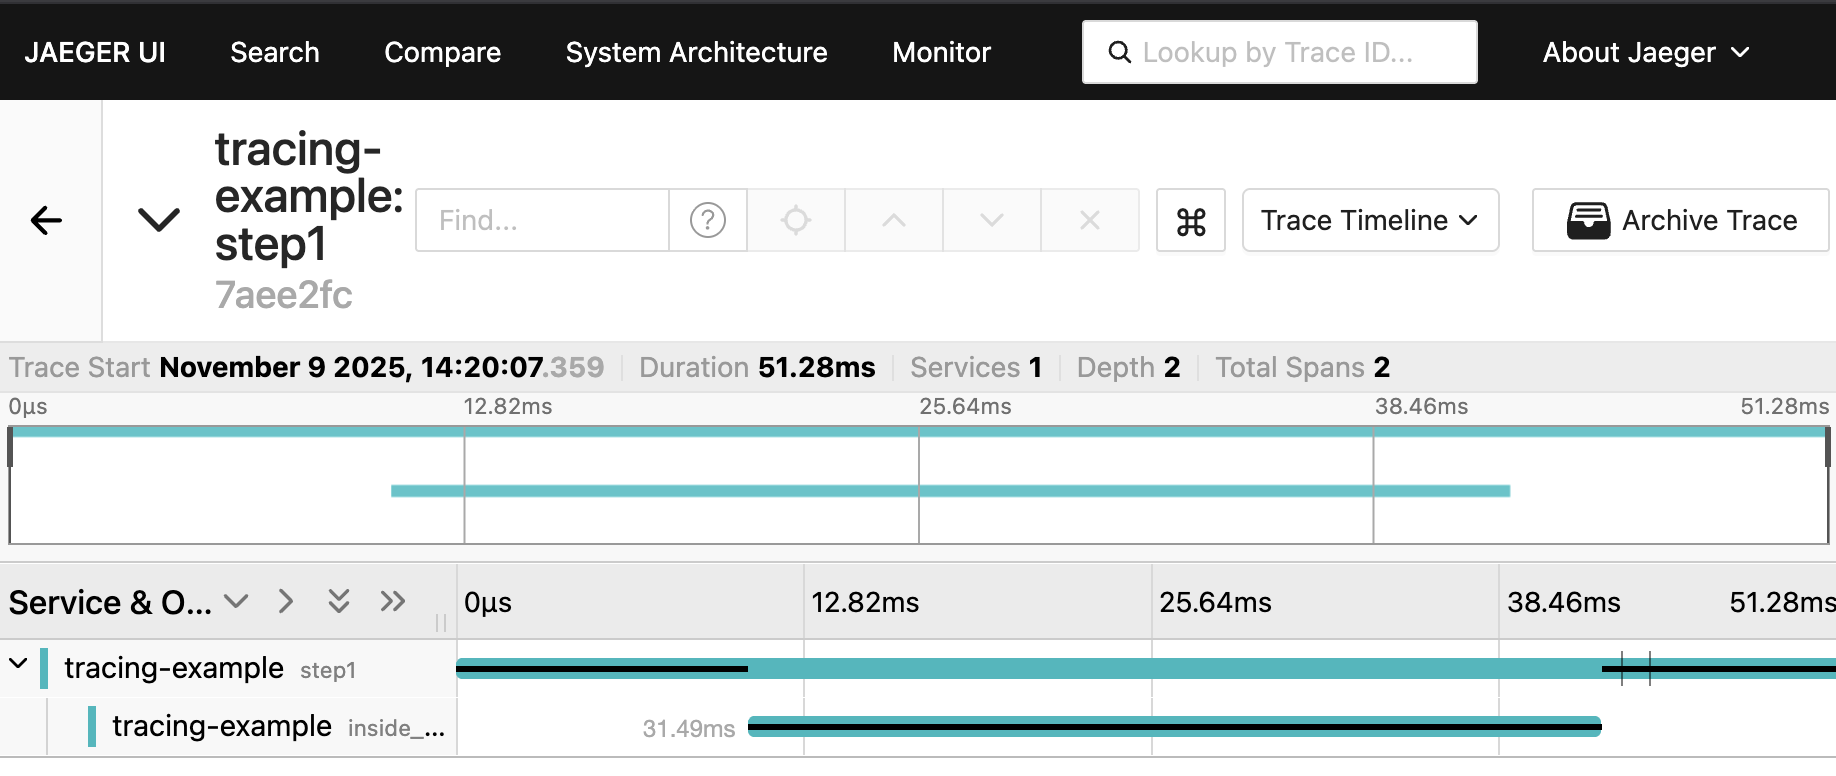This screenshot has width=1836, height=776.
Task: Collapse the tracing-example step1 span row
Action: pos(18,664)
